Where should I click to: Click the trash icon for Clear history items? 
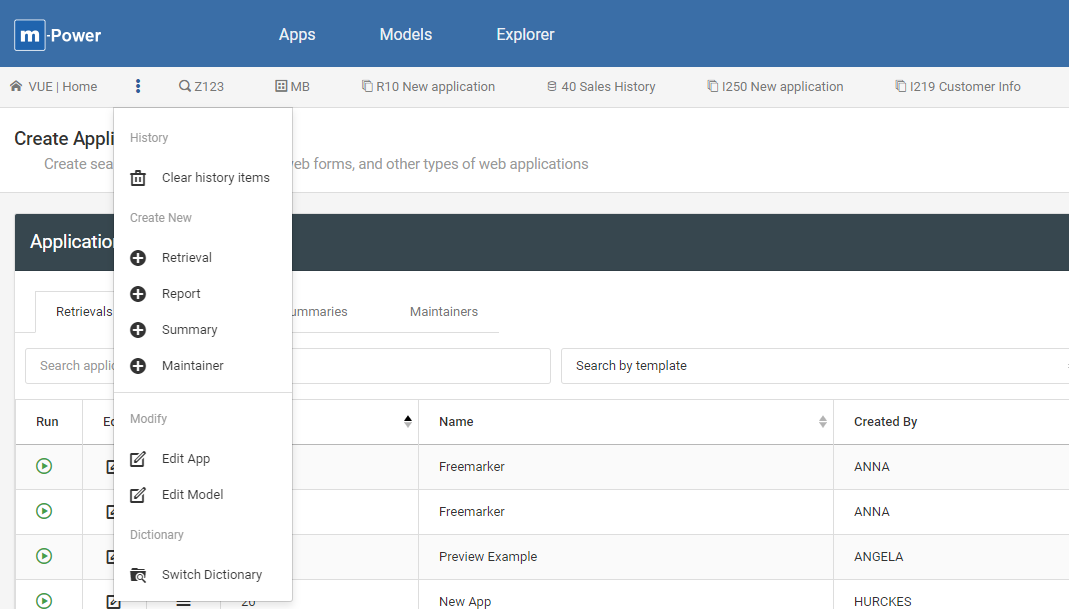(139, 178)
